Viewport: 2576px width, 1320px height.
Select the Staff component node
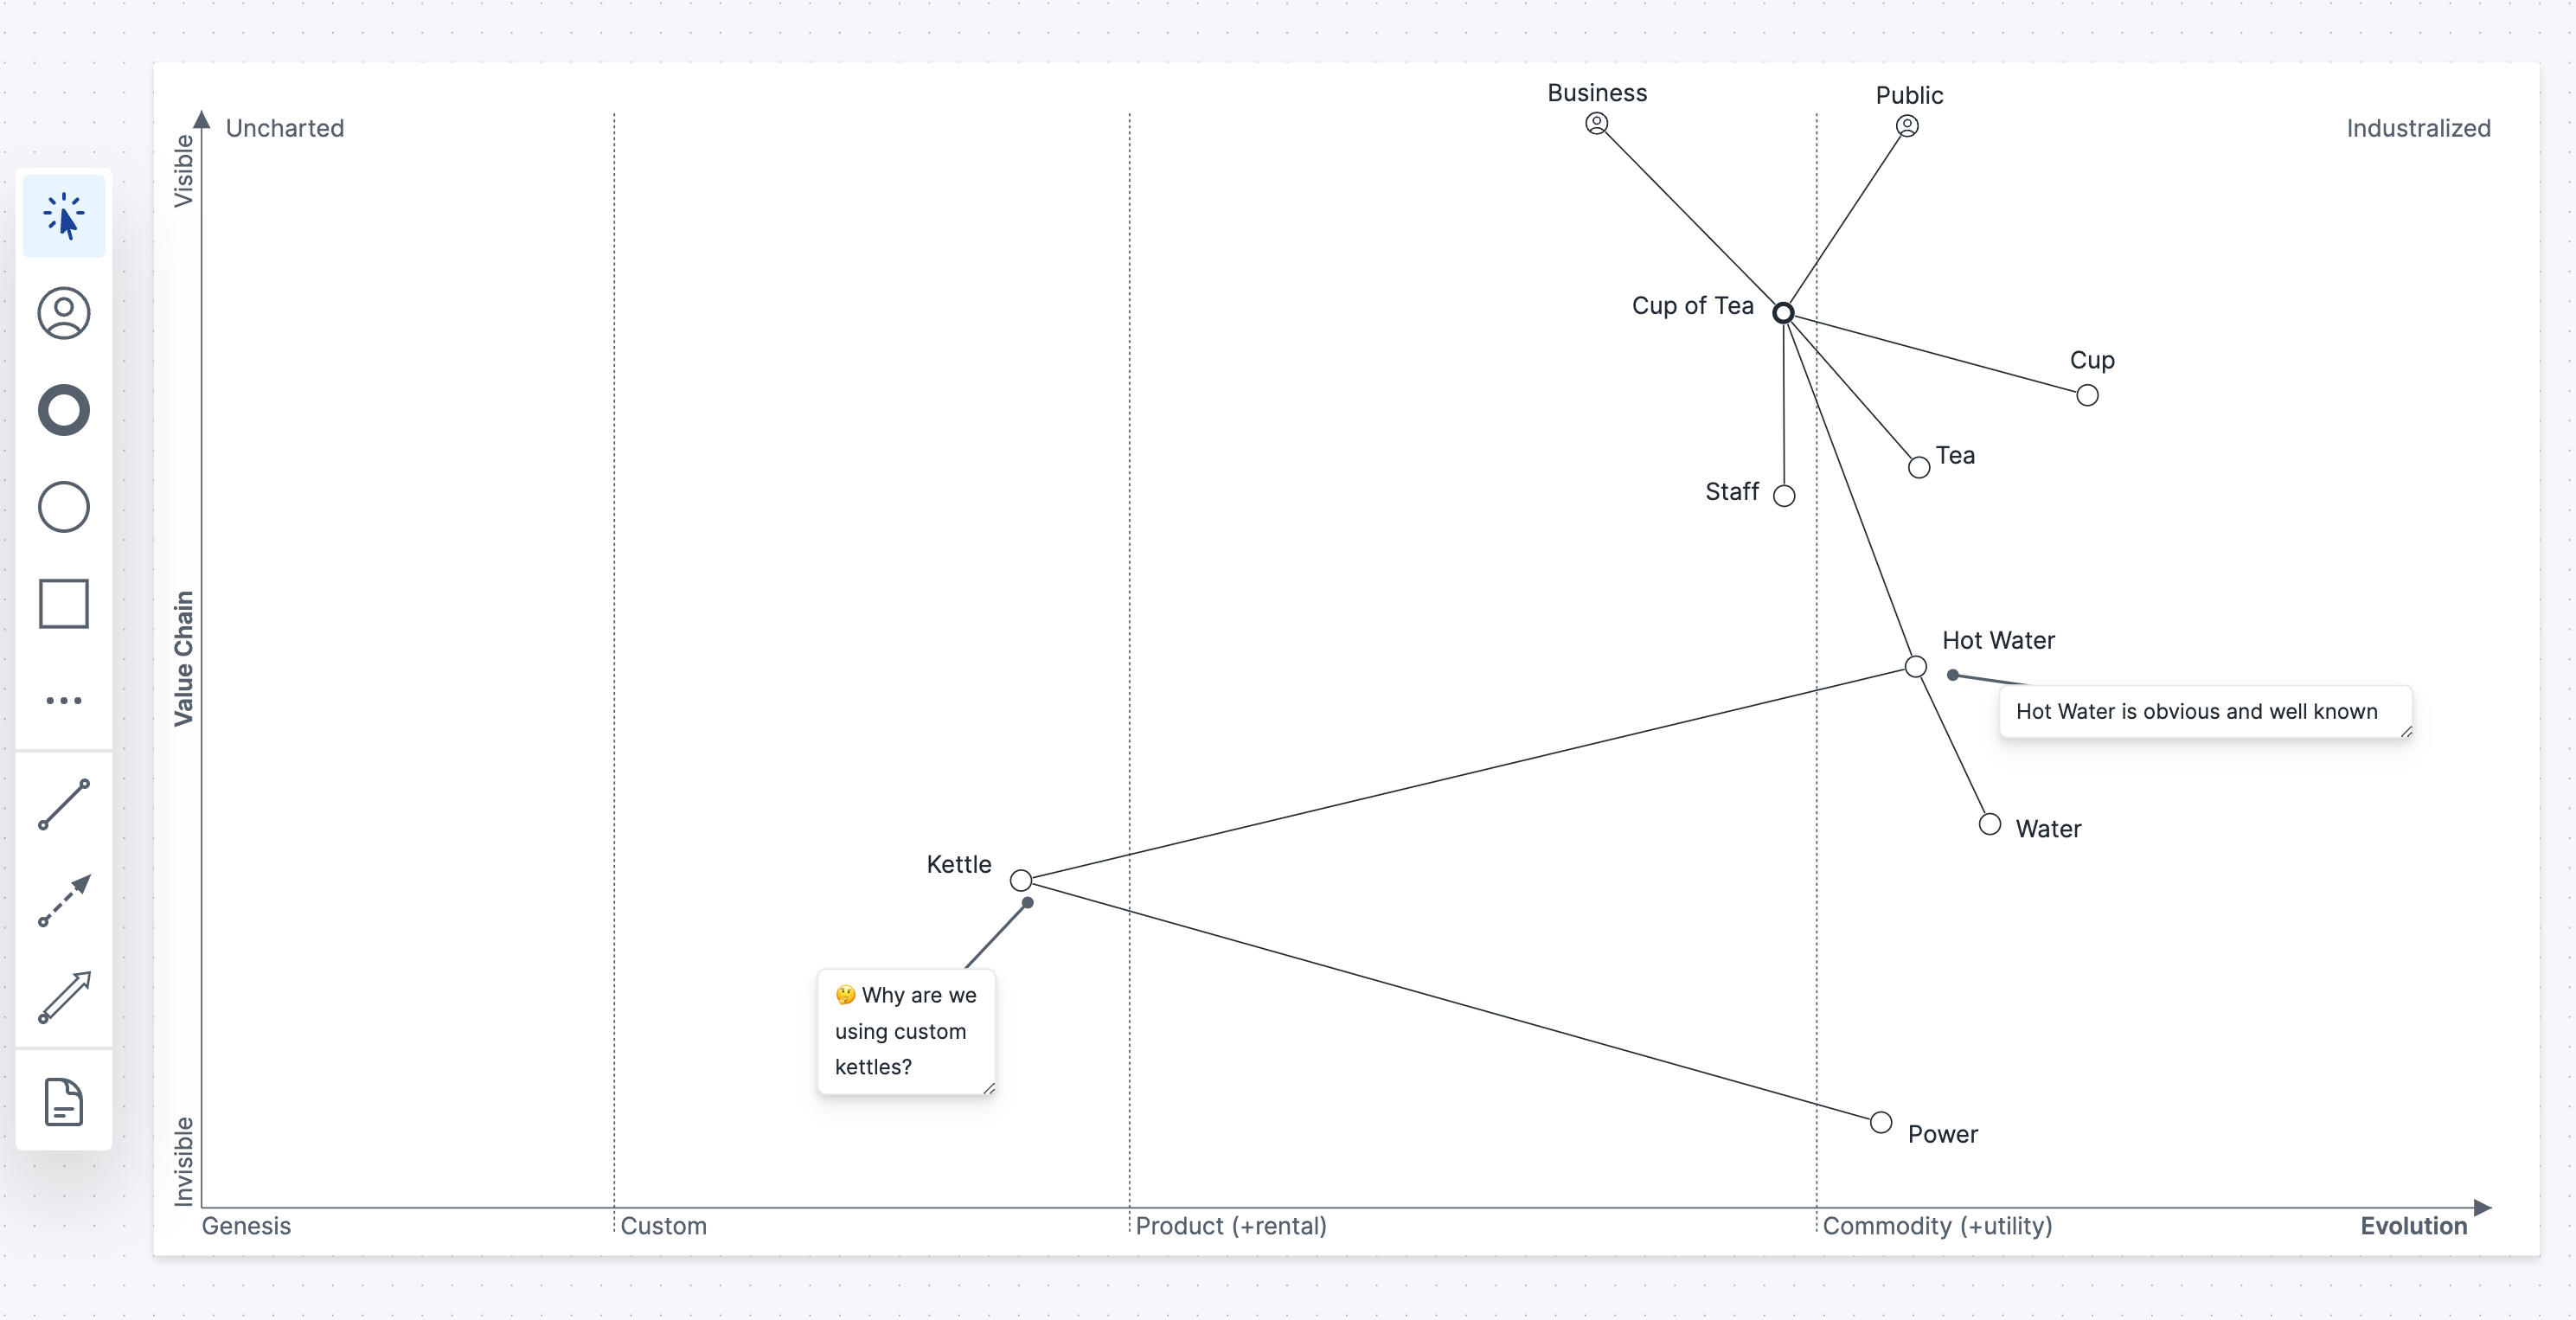click(1783, 495)
